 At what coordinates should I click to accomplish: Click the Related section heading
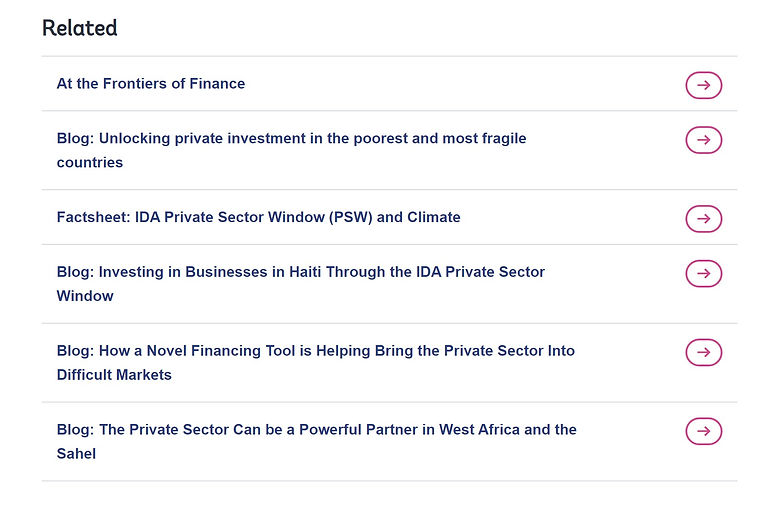[80, 28]
